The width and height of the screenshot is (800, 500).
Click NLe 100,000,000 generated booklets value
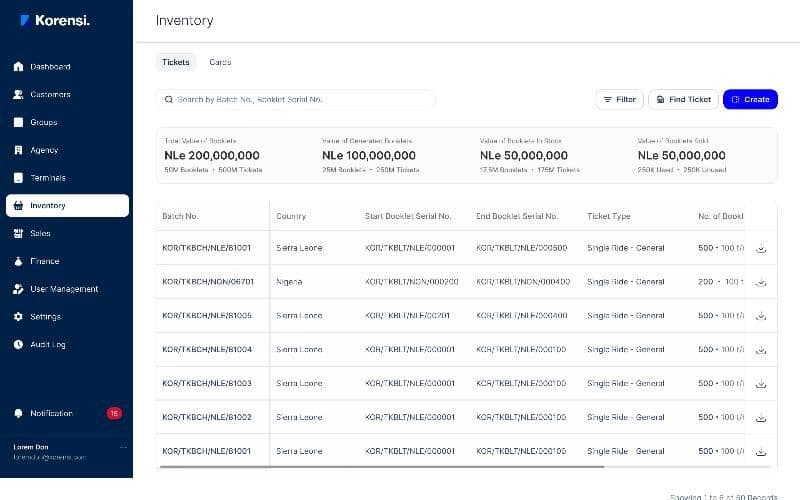tap(369, 156)
